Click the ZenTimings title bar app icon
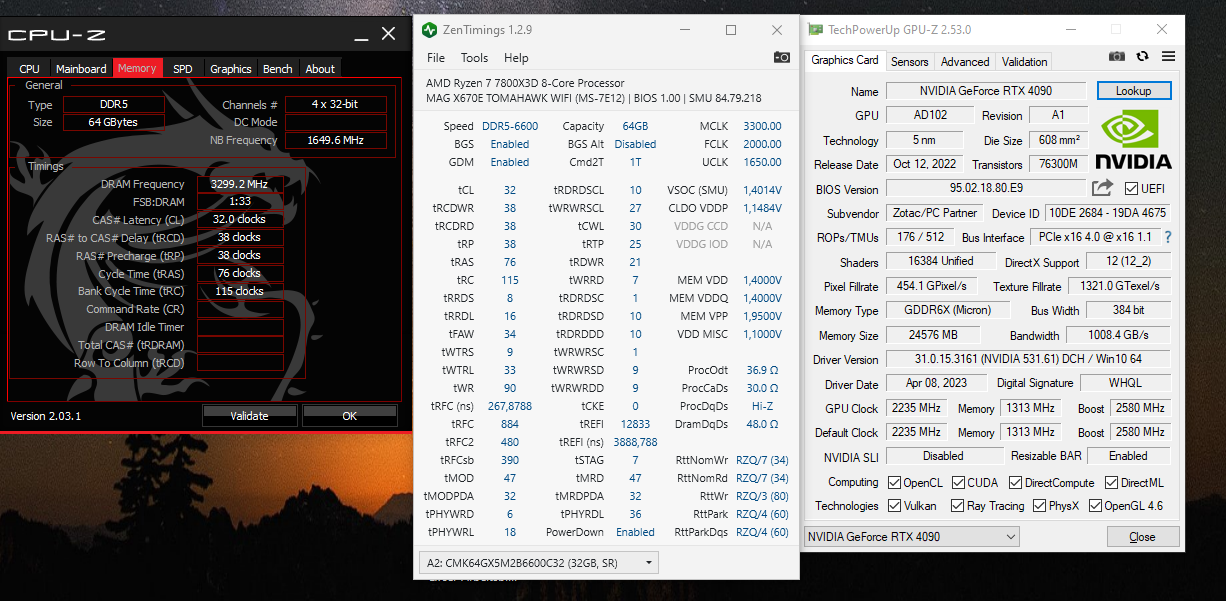This screenshot has height=601, width=1226. 429,30
